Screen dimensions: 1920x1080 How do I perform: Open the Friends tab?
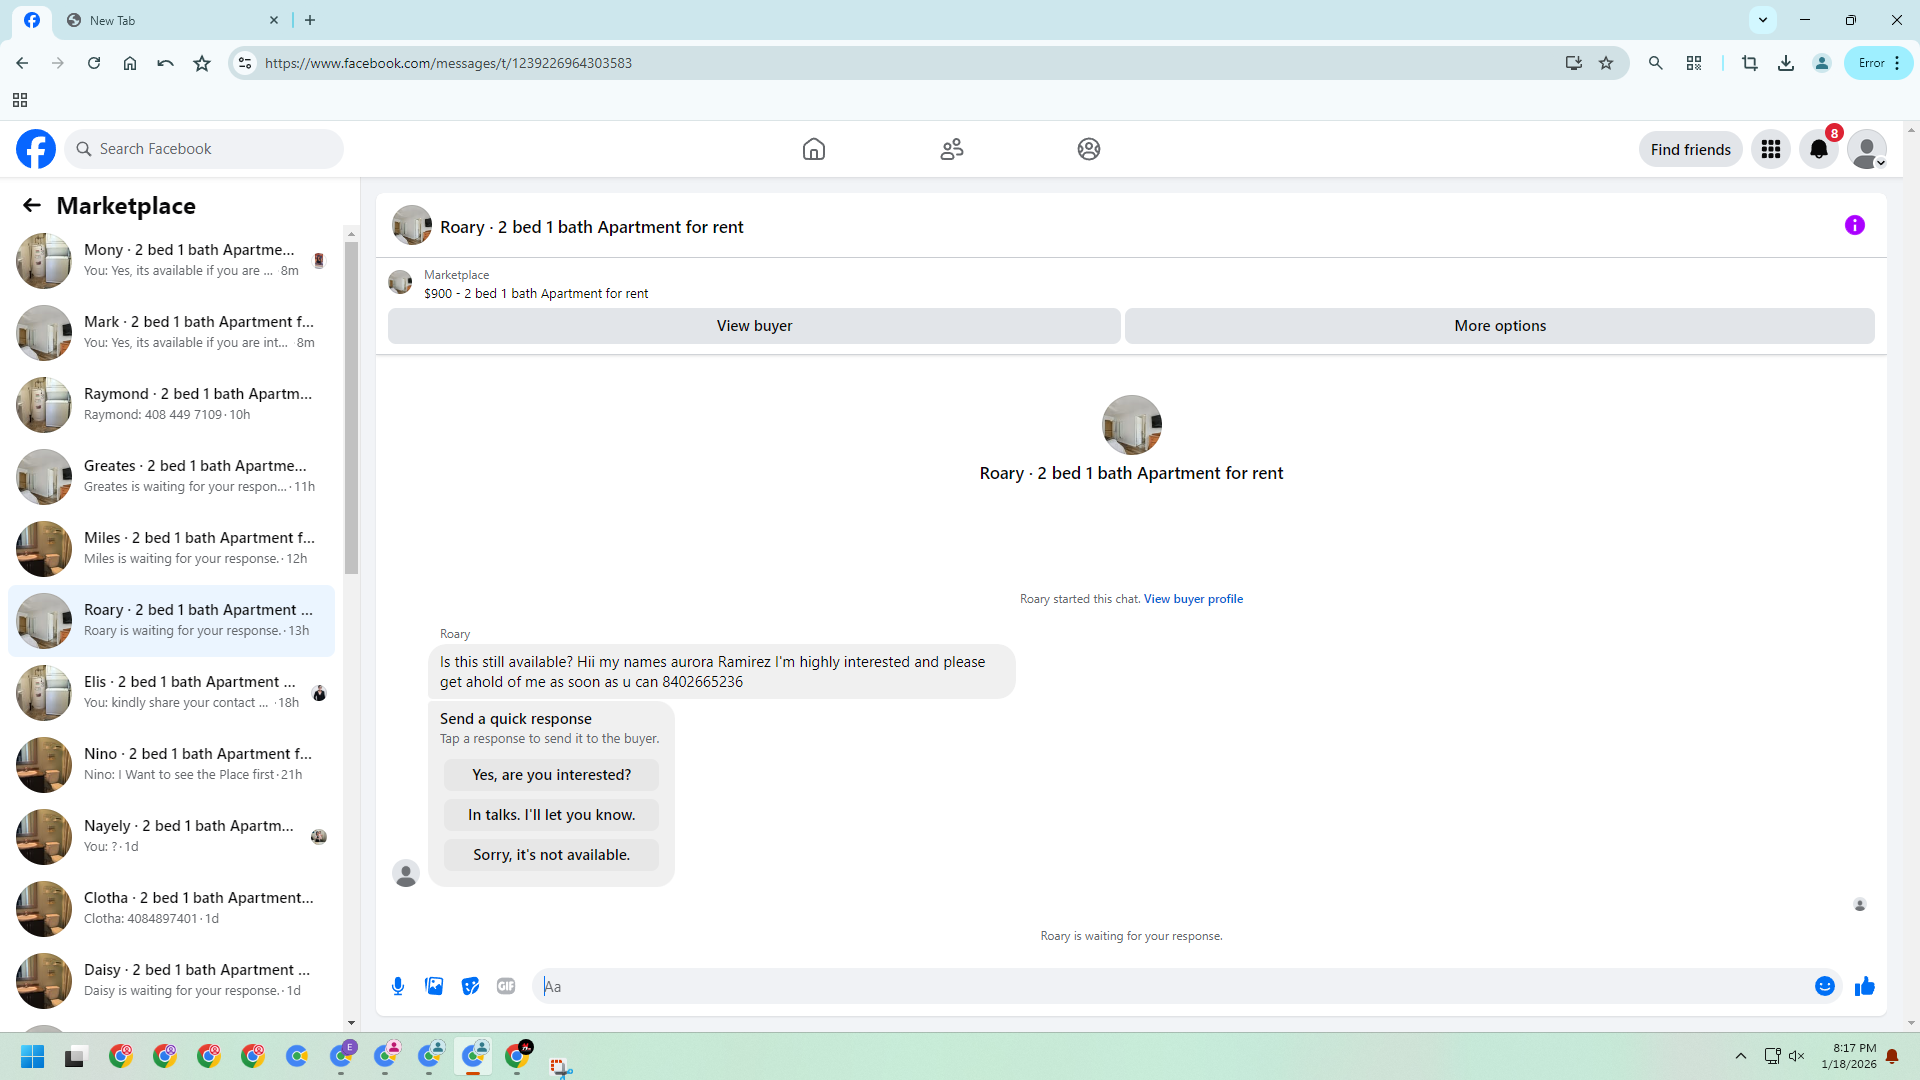pos(951,149)
